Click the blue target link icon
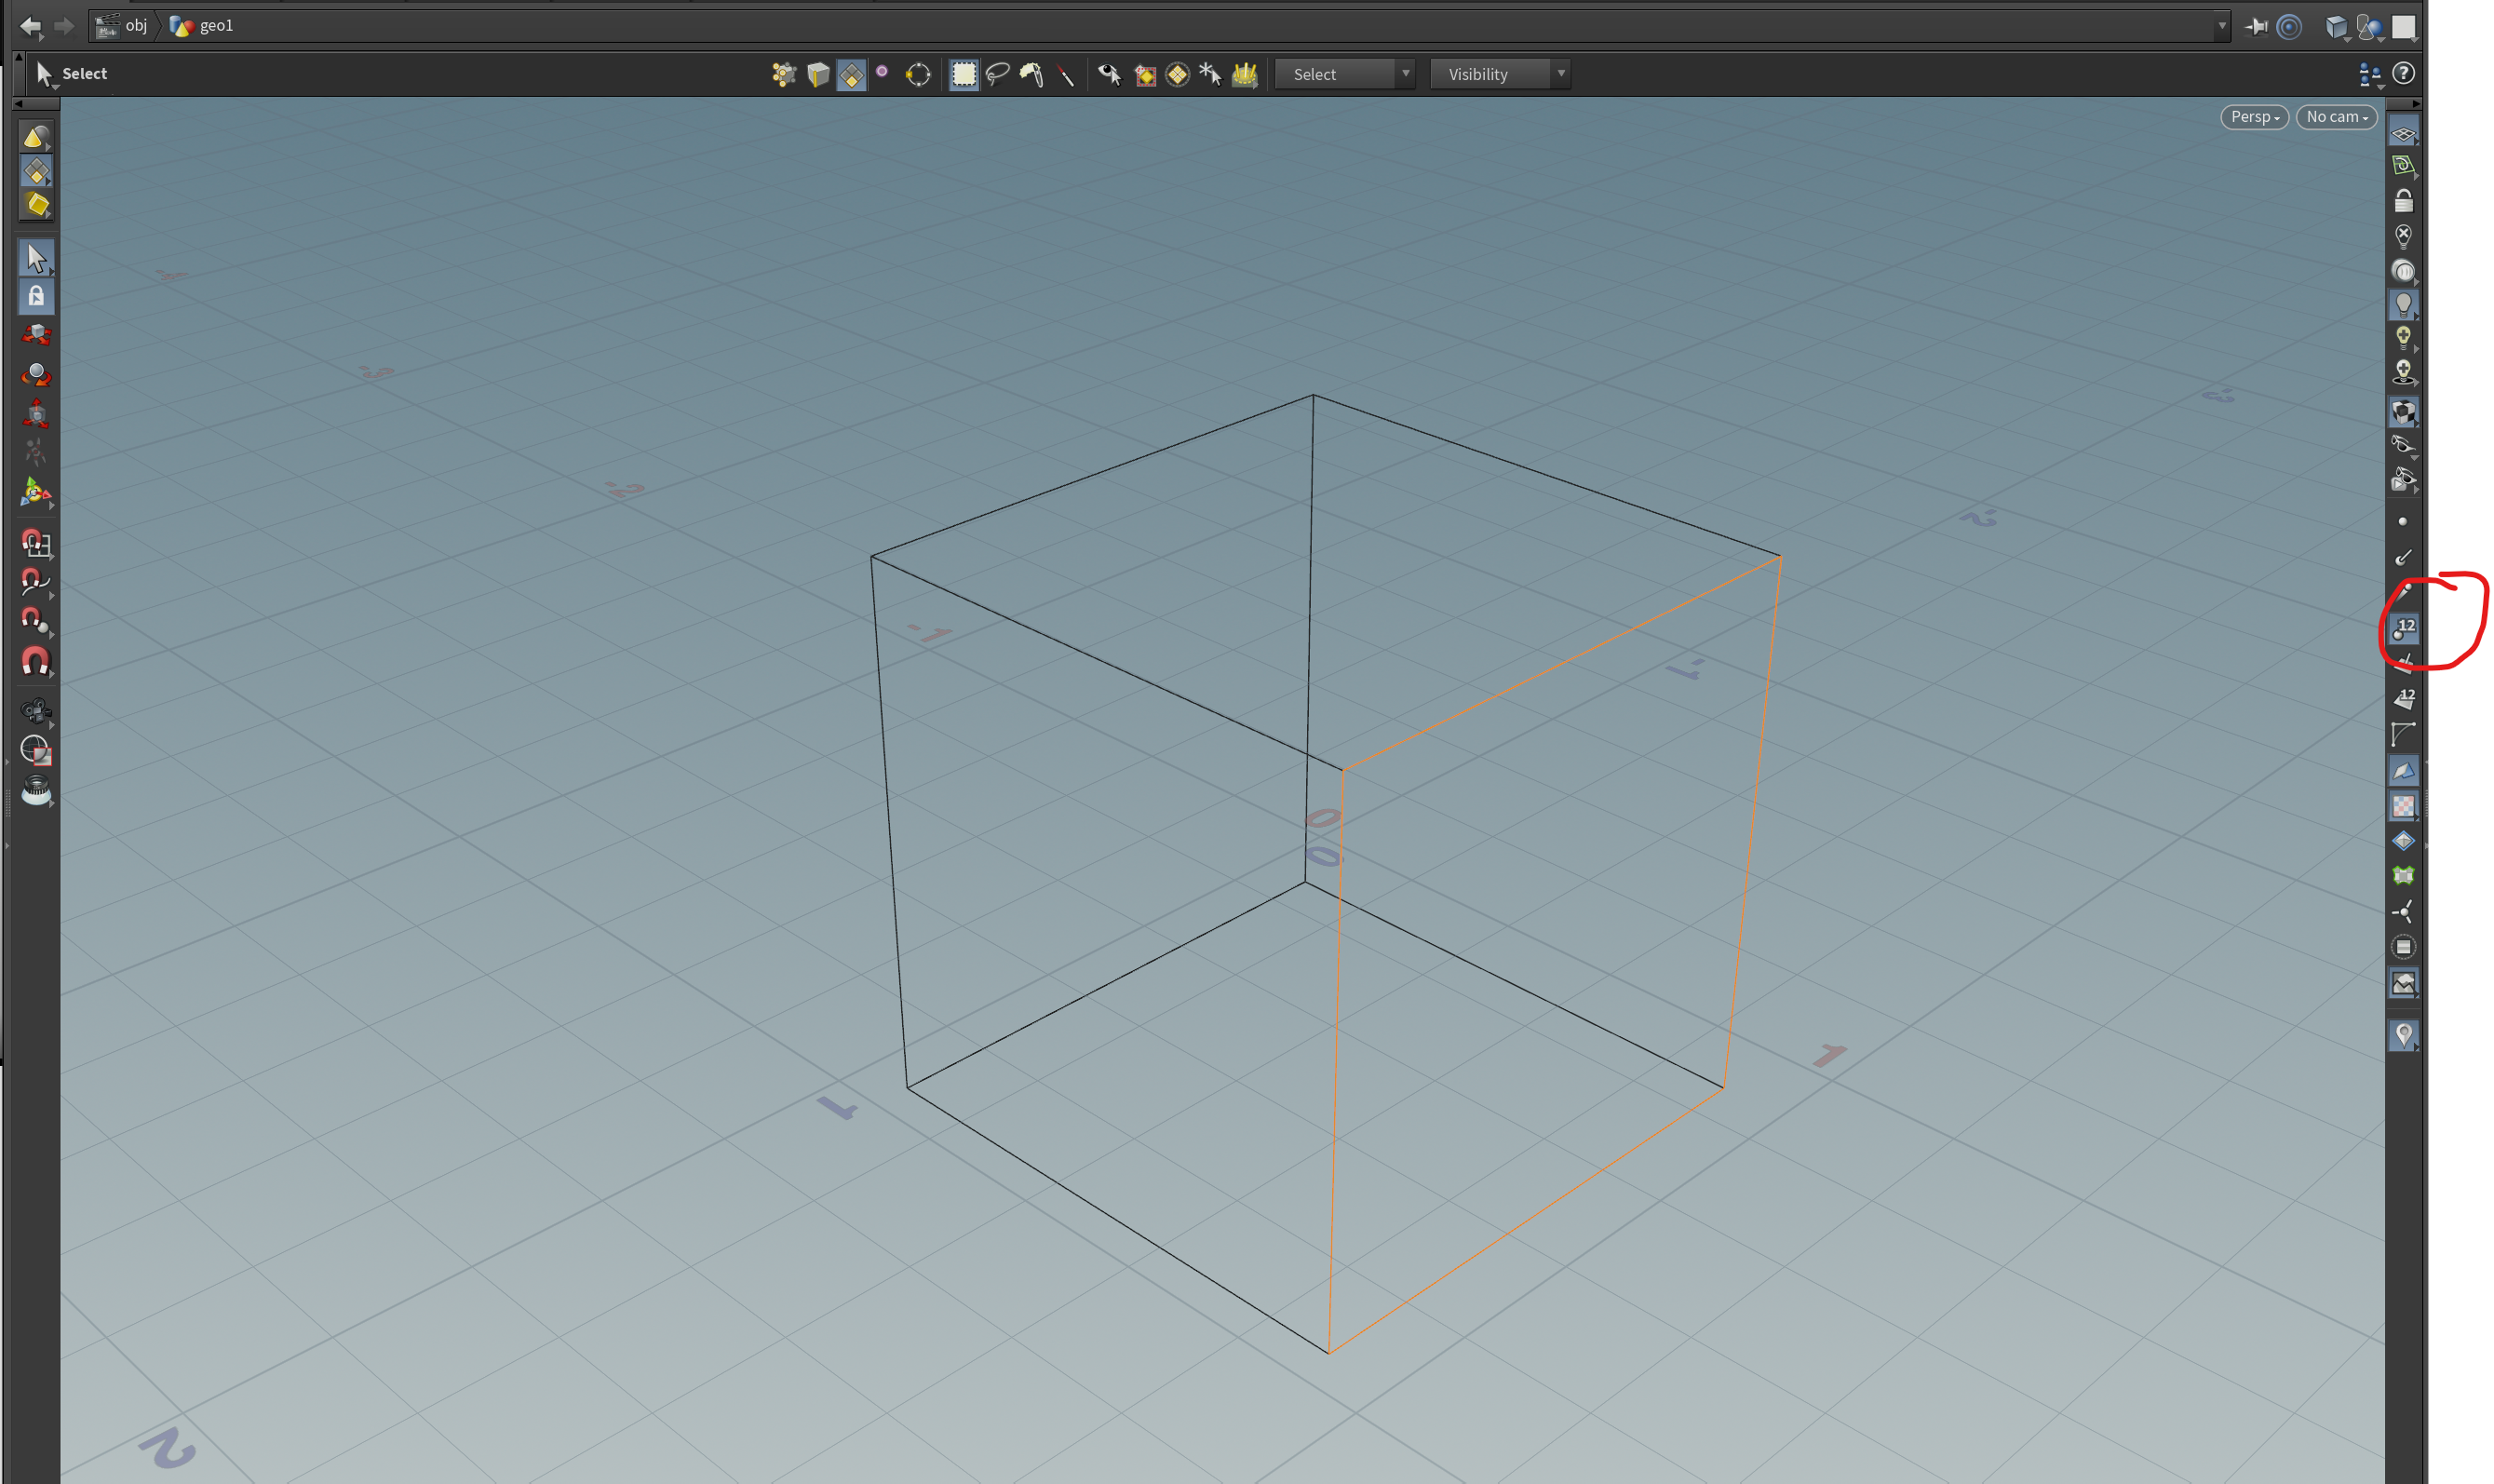2494x1484 pixels. coord(2289,27)
